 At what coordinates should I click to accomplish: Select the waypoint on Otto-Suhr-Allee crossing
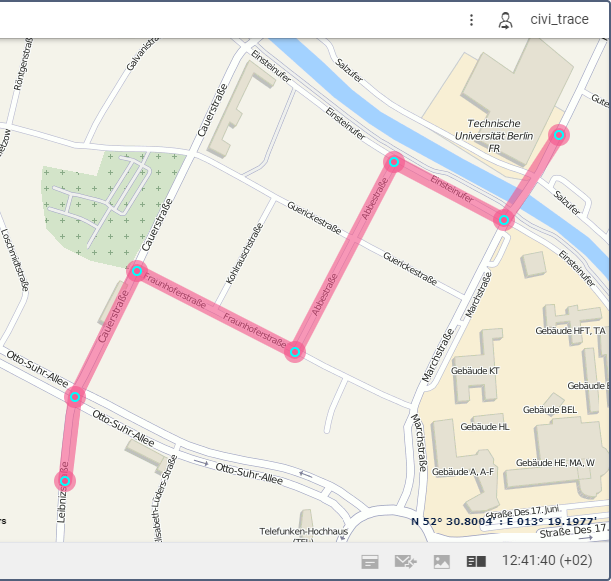pos(75,397)
